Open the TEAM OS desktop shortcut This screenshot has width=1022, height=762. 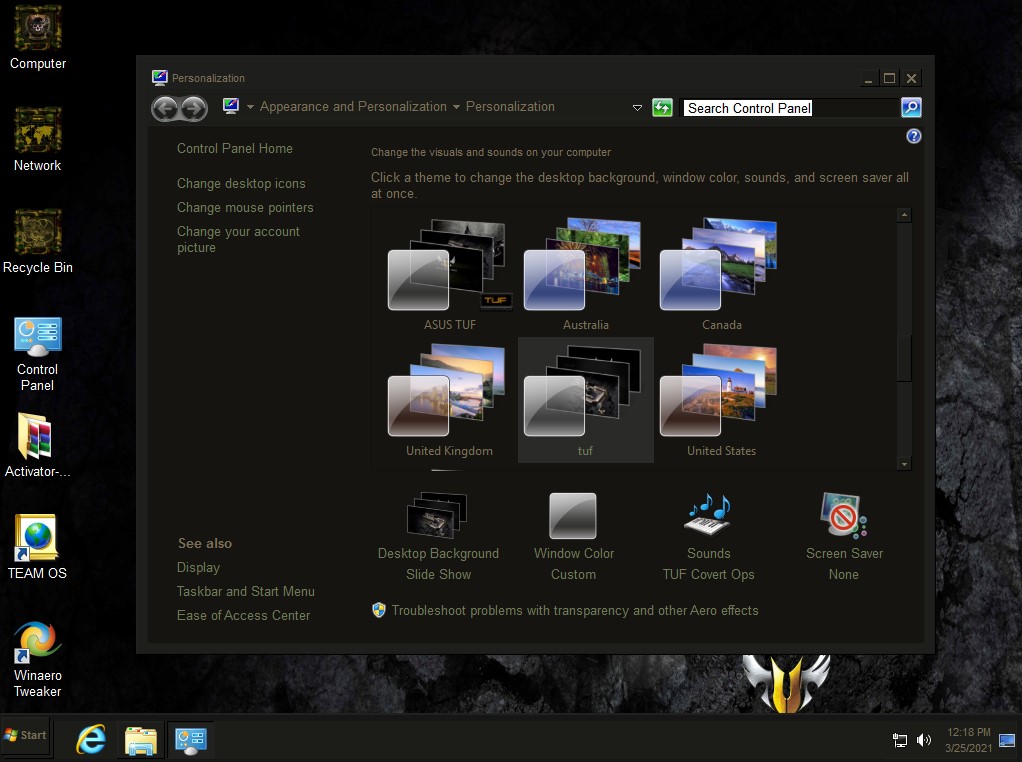click(x=37, y=547)
